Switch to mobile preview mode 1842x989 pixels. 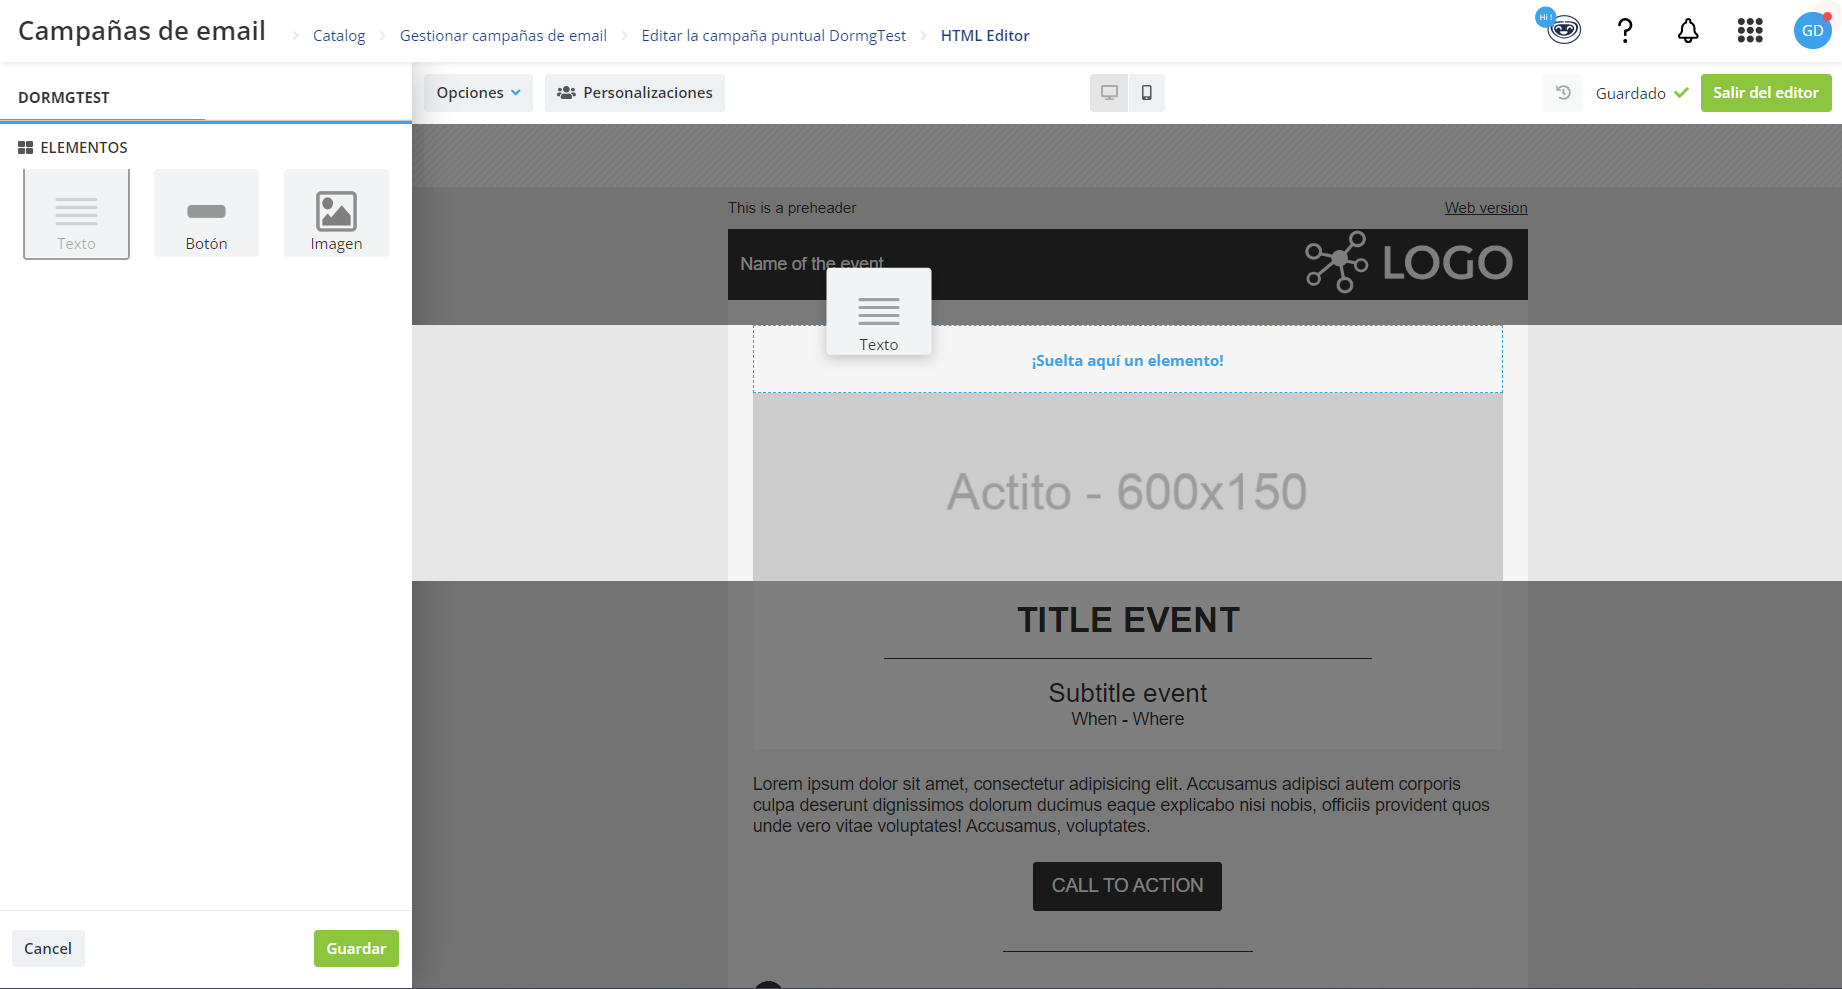coord(1147,93)
